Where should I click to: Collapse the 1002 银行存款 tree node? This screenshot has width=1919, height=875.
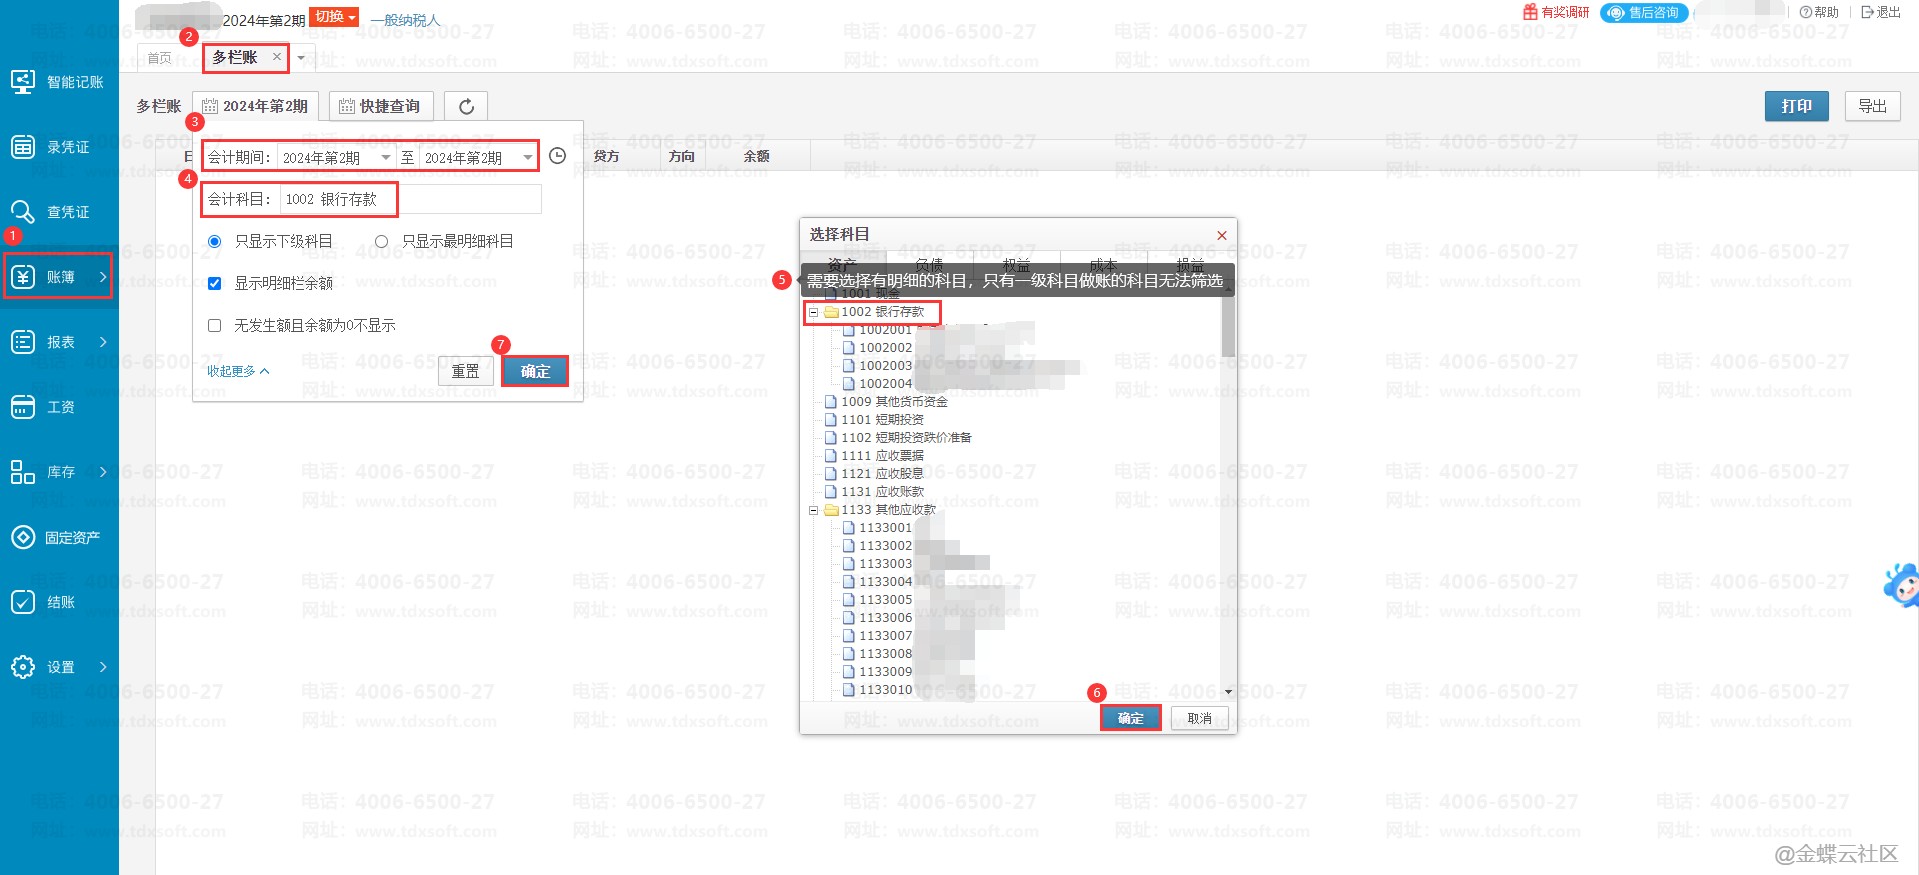point(813,312)
